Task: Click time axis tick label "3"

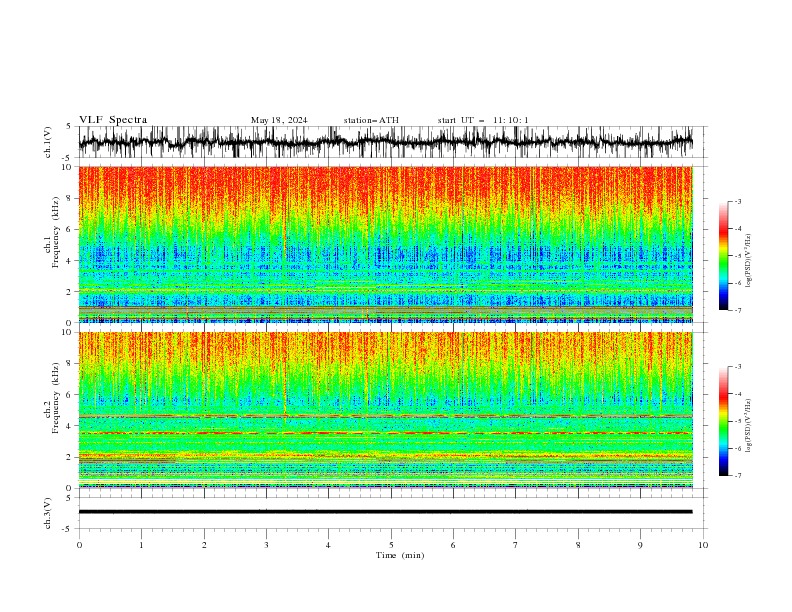Action: 266,545
